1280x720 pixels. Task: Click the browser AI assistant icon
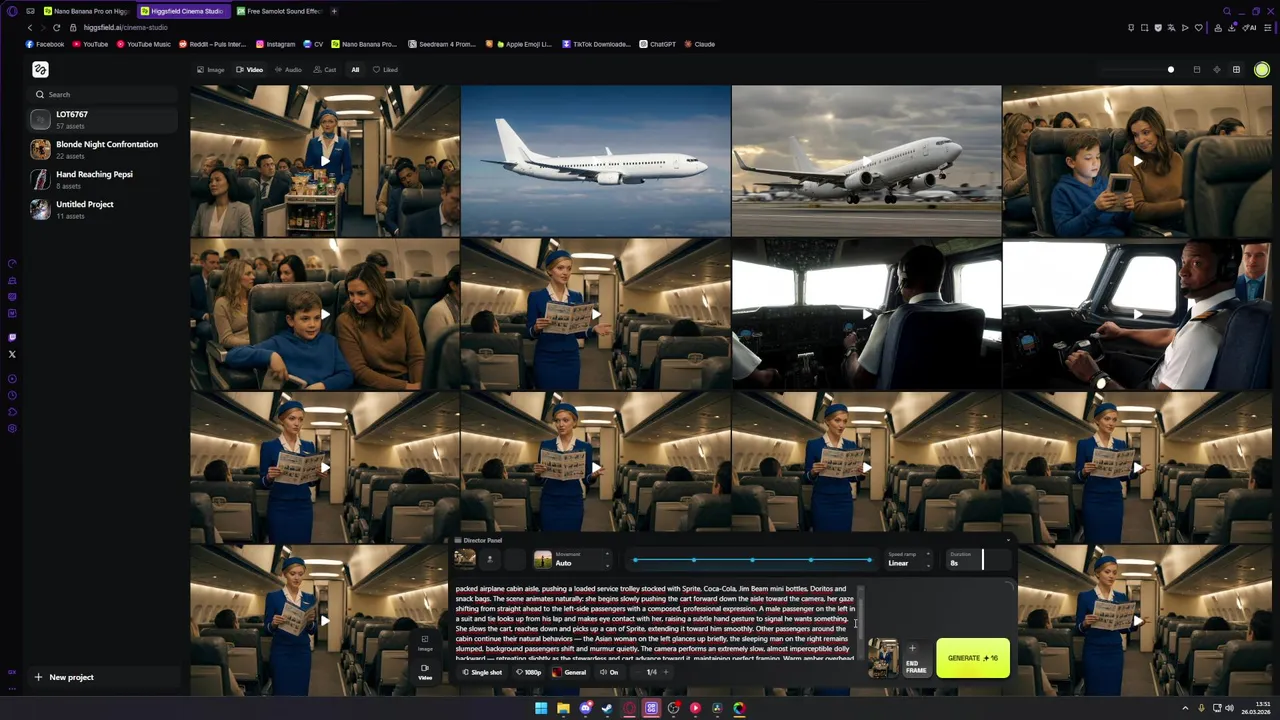[1249, 27]
